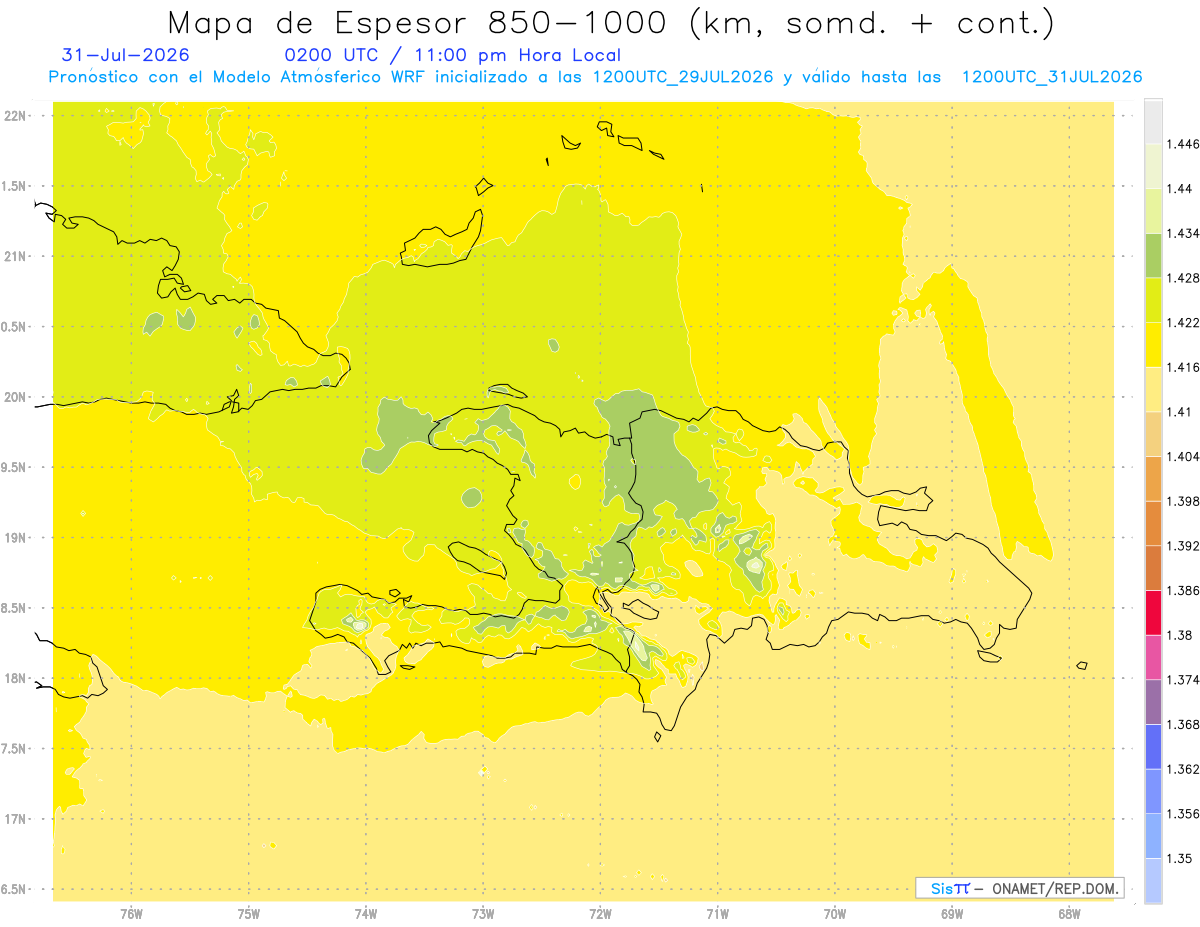This screenshot has height=927, width=1200.
Task: Pick the pink 1.374–1.38 colorbar swatch
Action: [x=1154, y=657]
